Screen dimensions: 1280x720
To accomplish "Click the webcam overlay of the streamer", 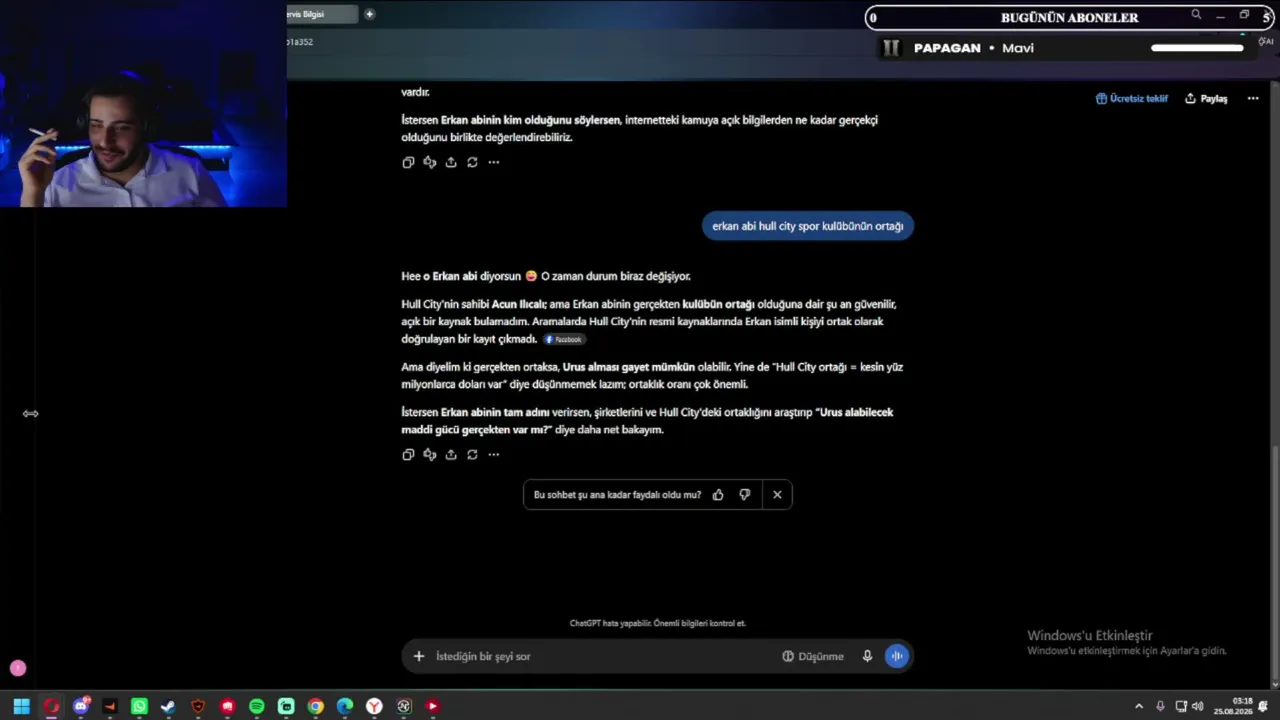I will coord(143,104).
